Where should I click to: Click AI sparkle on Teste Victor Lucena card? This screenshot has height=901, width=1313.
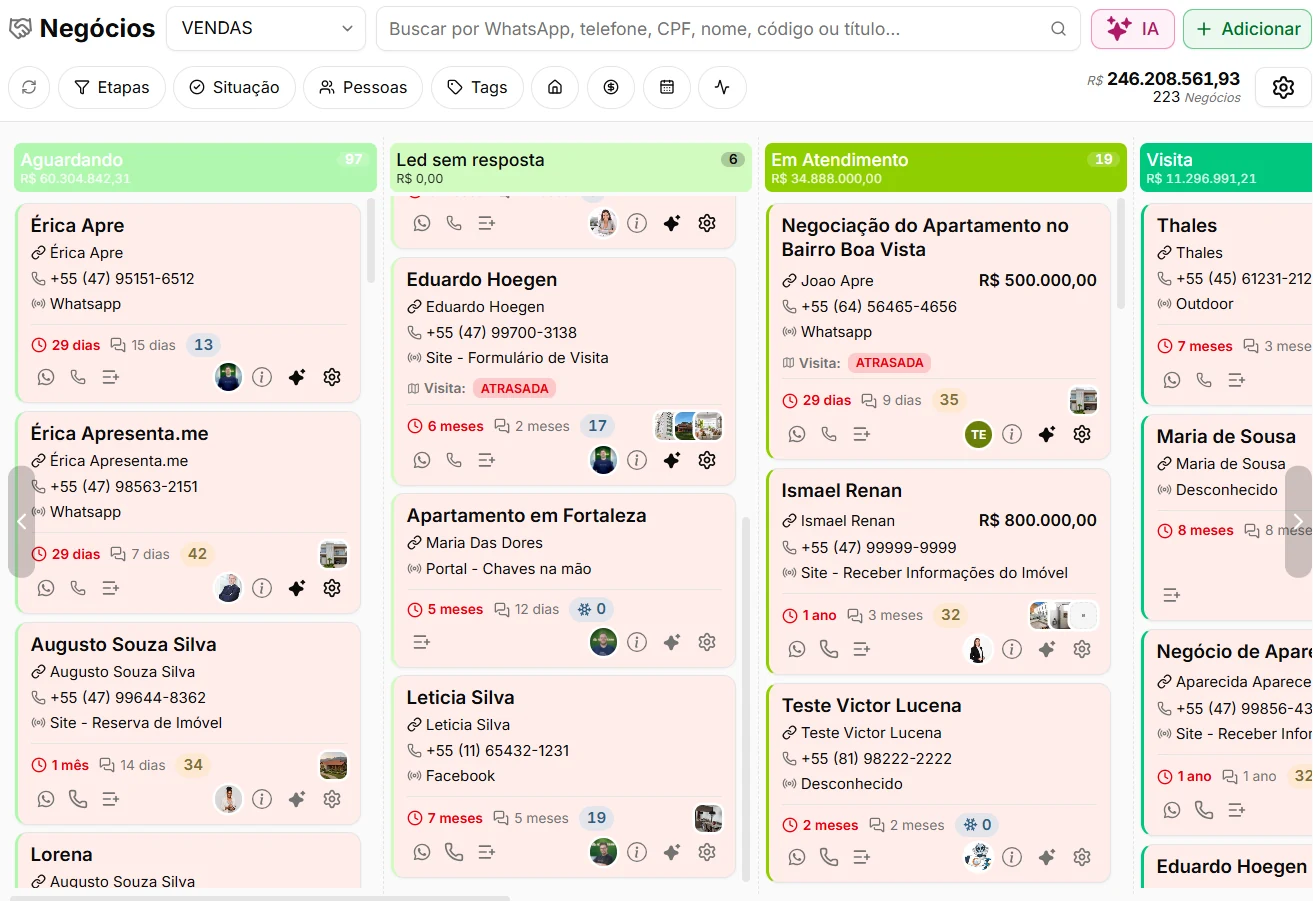pyautogui.click(x=1047, y=857)
